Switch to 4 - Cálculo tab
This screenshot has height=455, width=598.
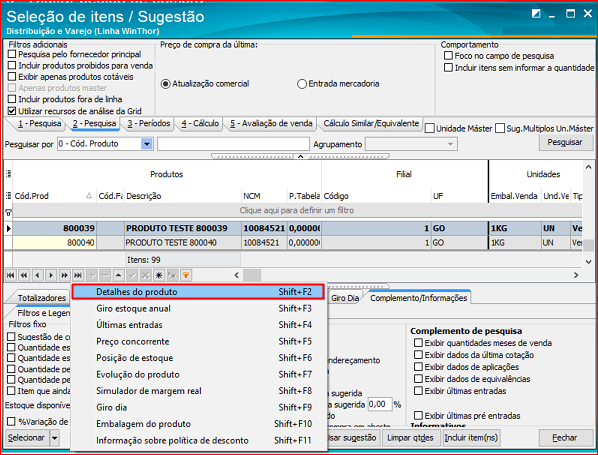pyautogui.click(x=200, y=124)
